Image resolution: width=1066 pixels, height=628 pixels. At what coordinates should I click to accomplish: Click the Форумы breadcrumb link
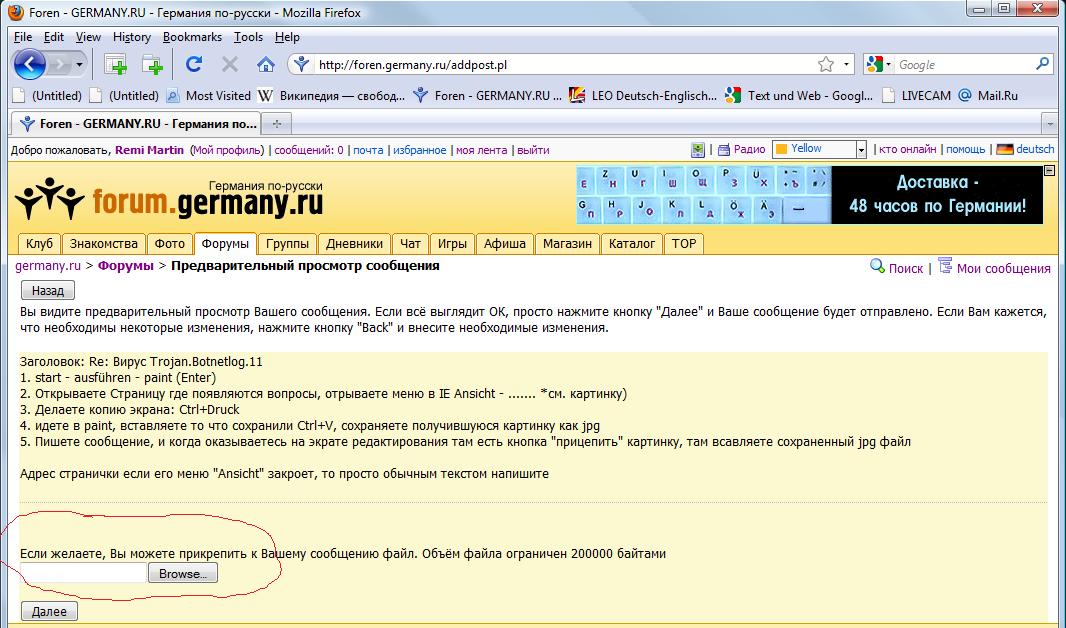point(126,266)
